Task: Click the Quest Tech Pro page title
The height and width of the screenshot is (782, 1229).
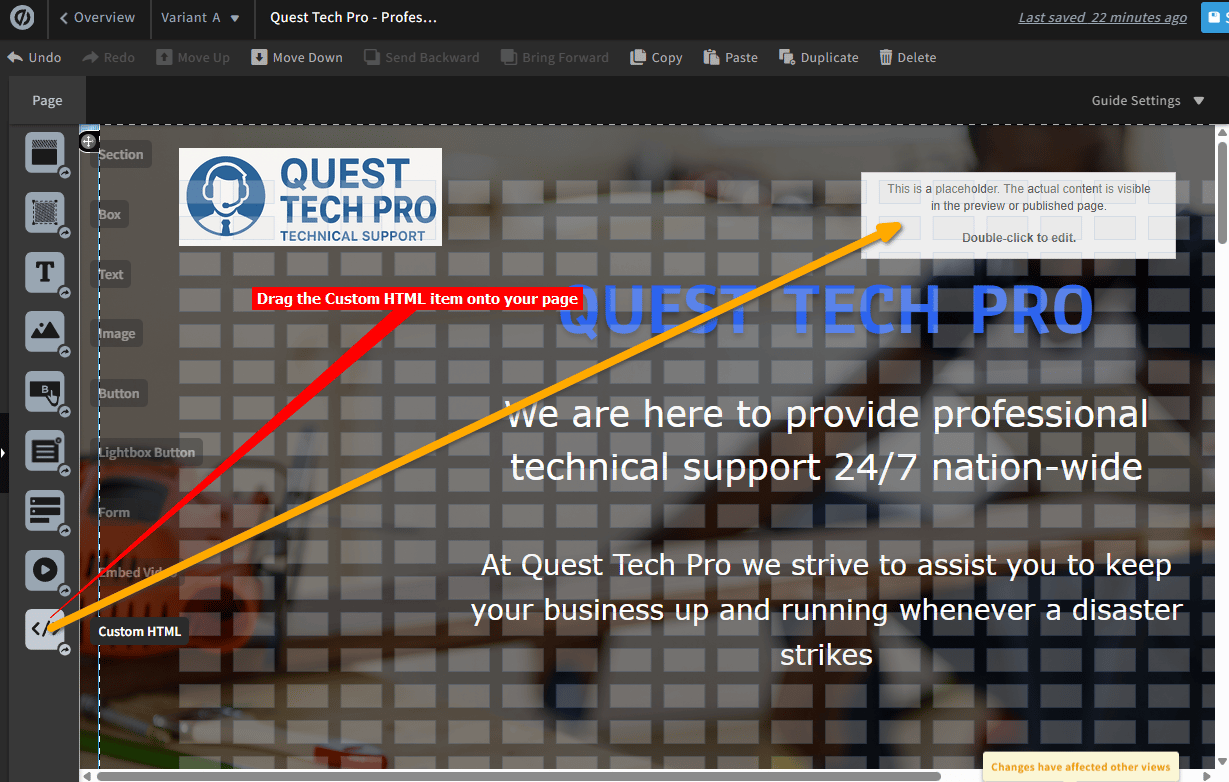Action: [x=353, y=17]
